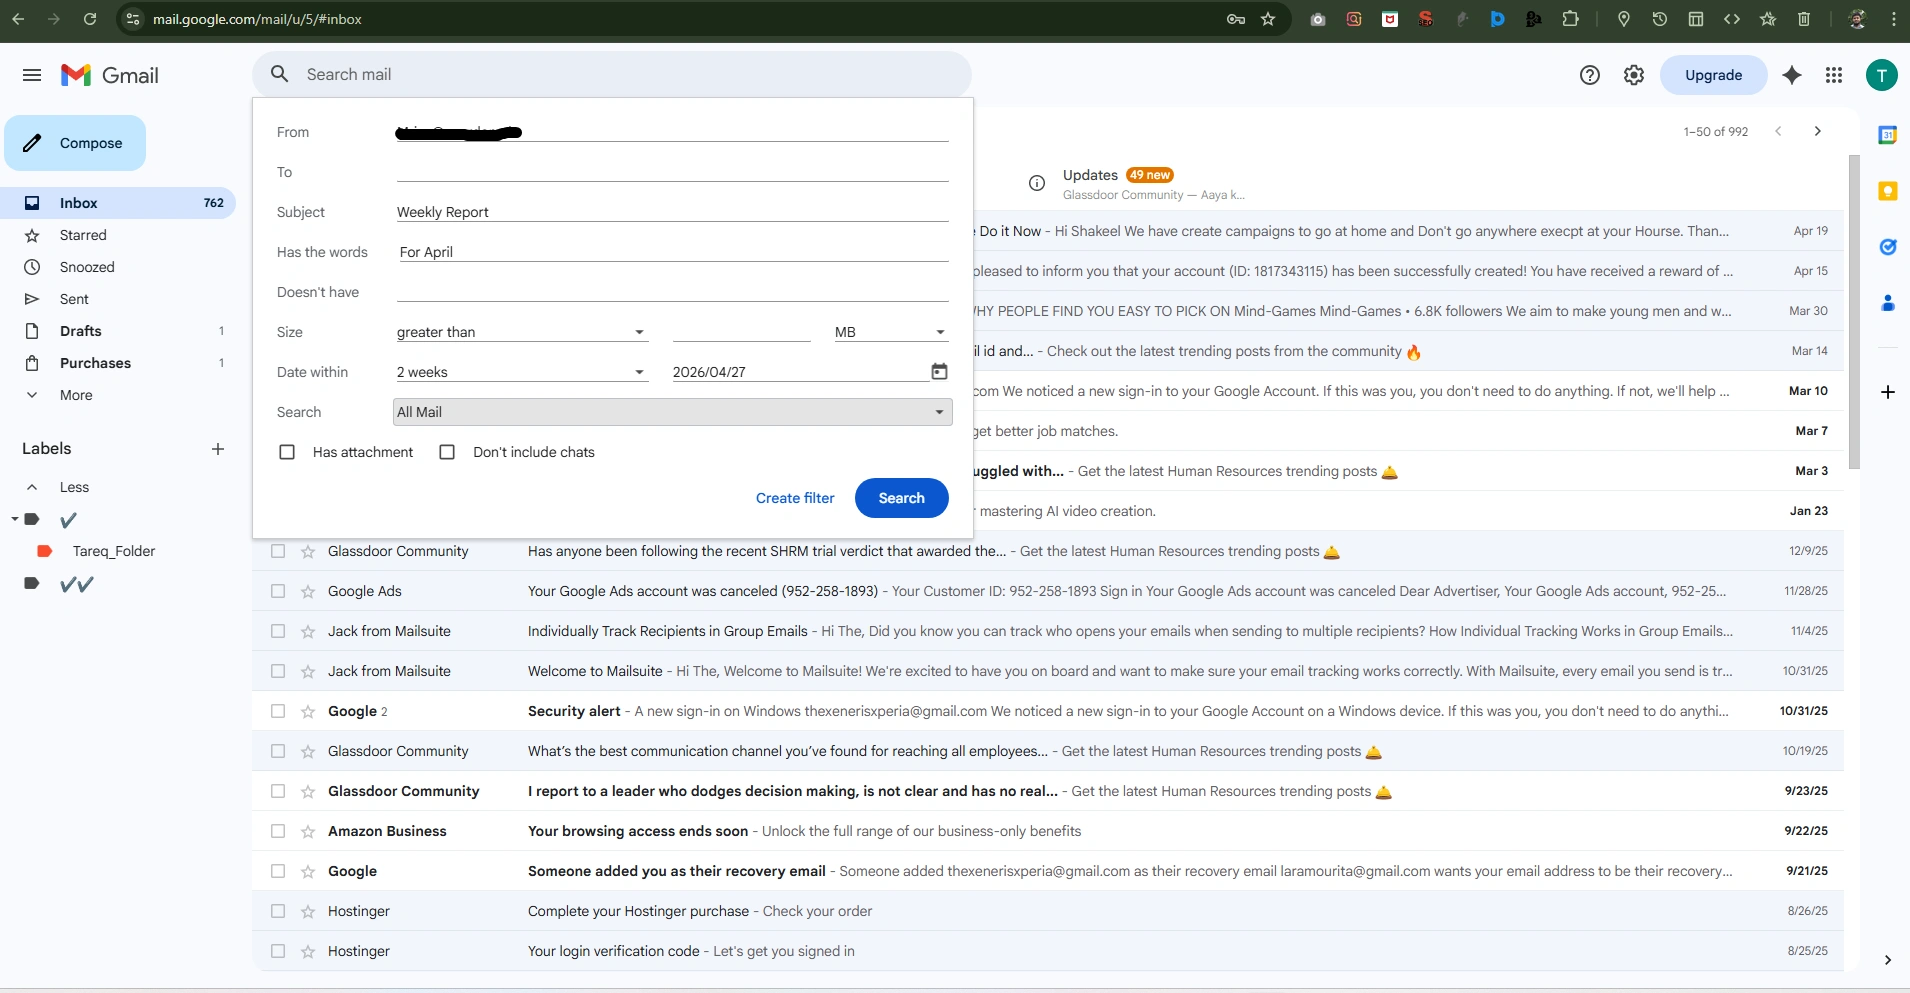The height and width of the screenshot is (993, 1910).
Task: Get add-ons with the plus icon
Action: 1888,392
